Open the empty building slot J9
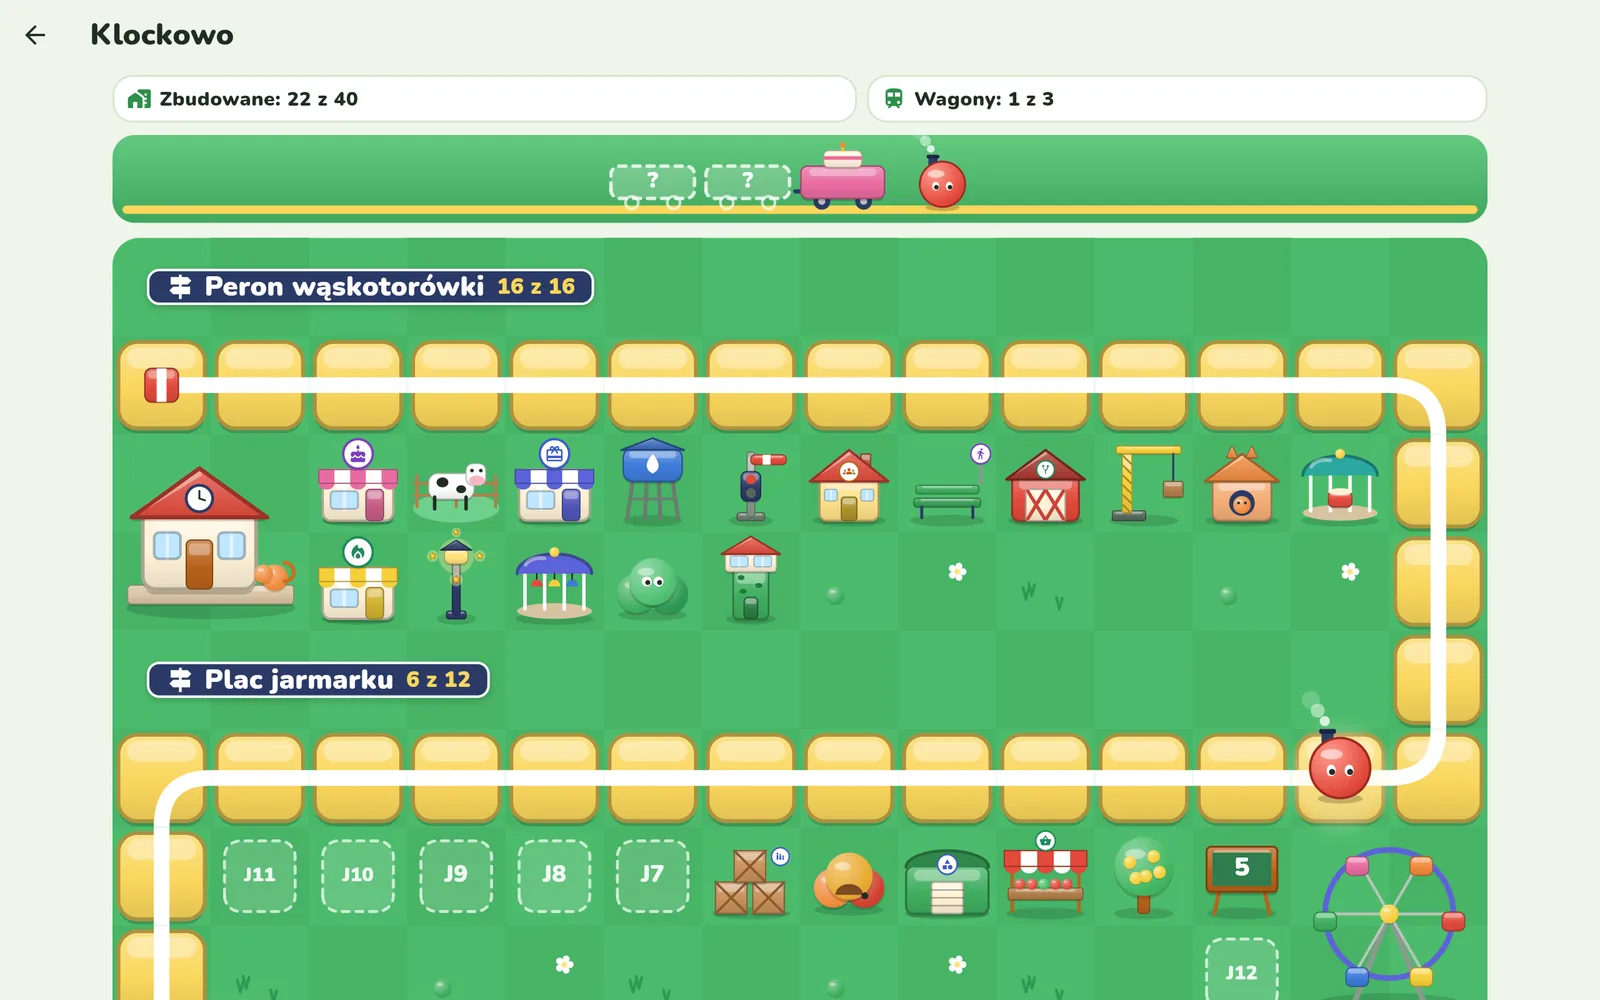Viewport: 1600px width, 1000px height. [x=456, y=875]
